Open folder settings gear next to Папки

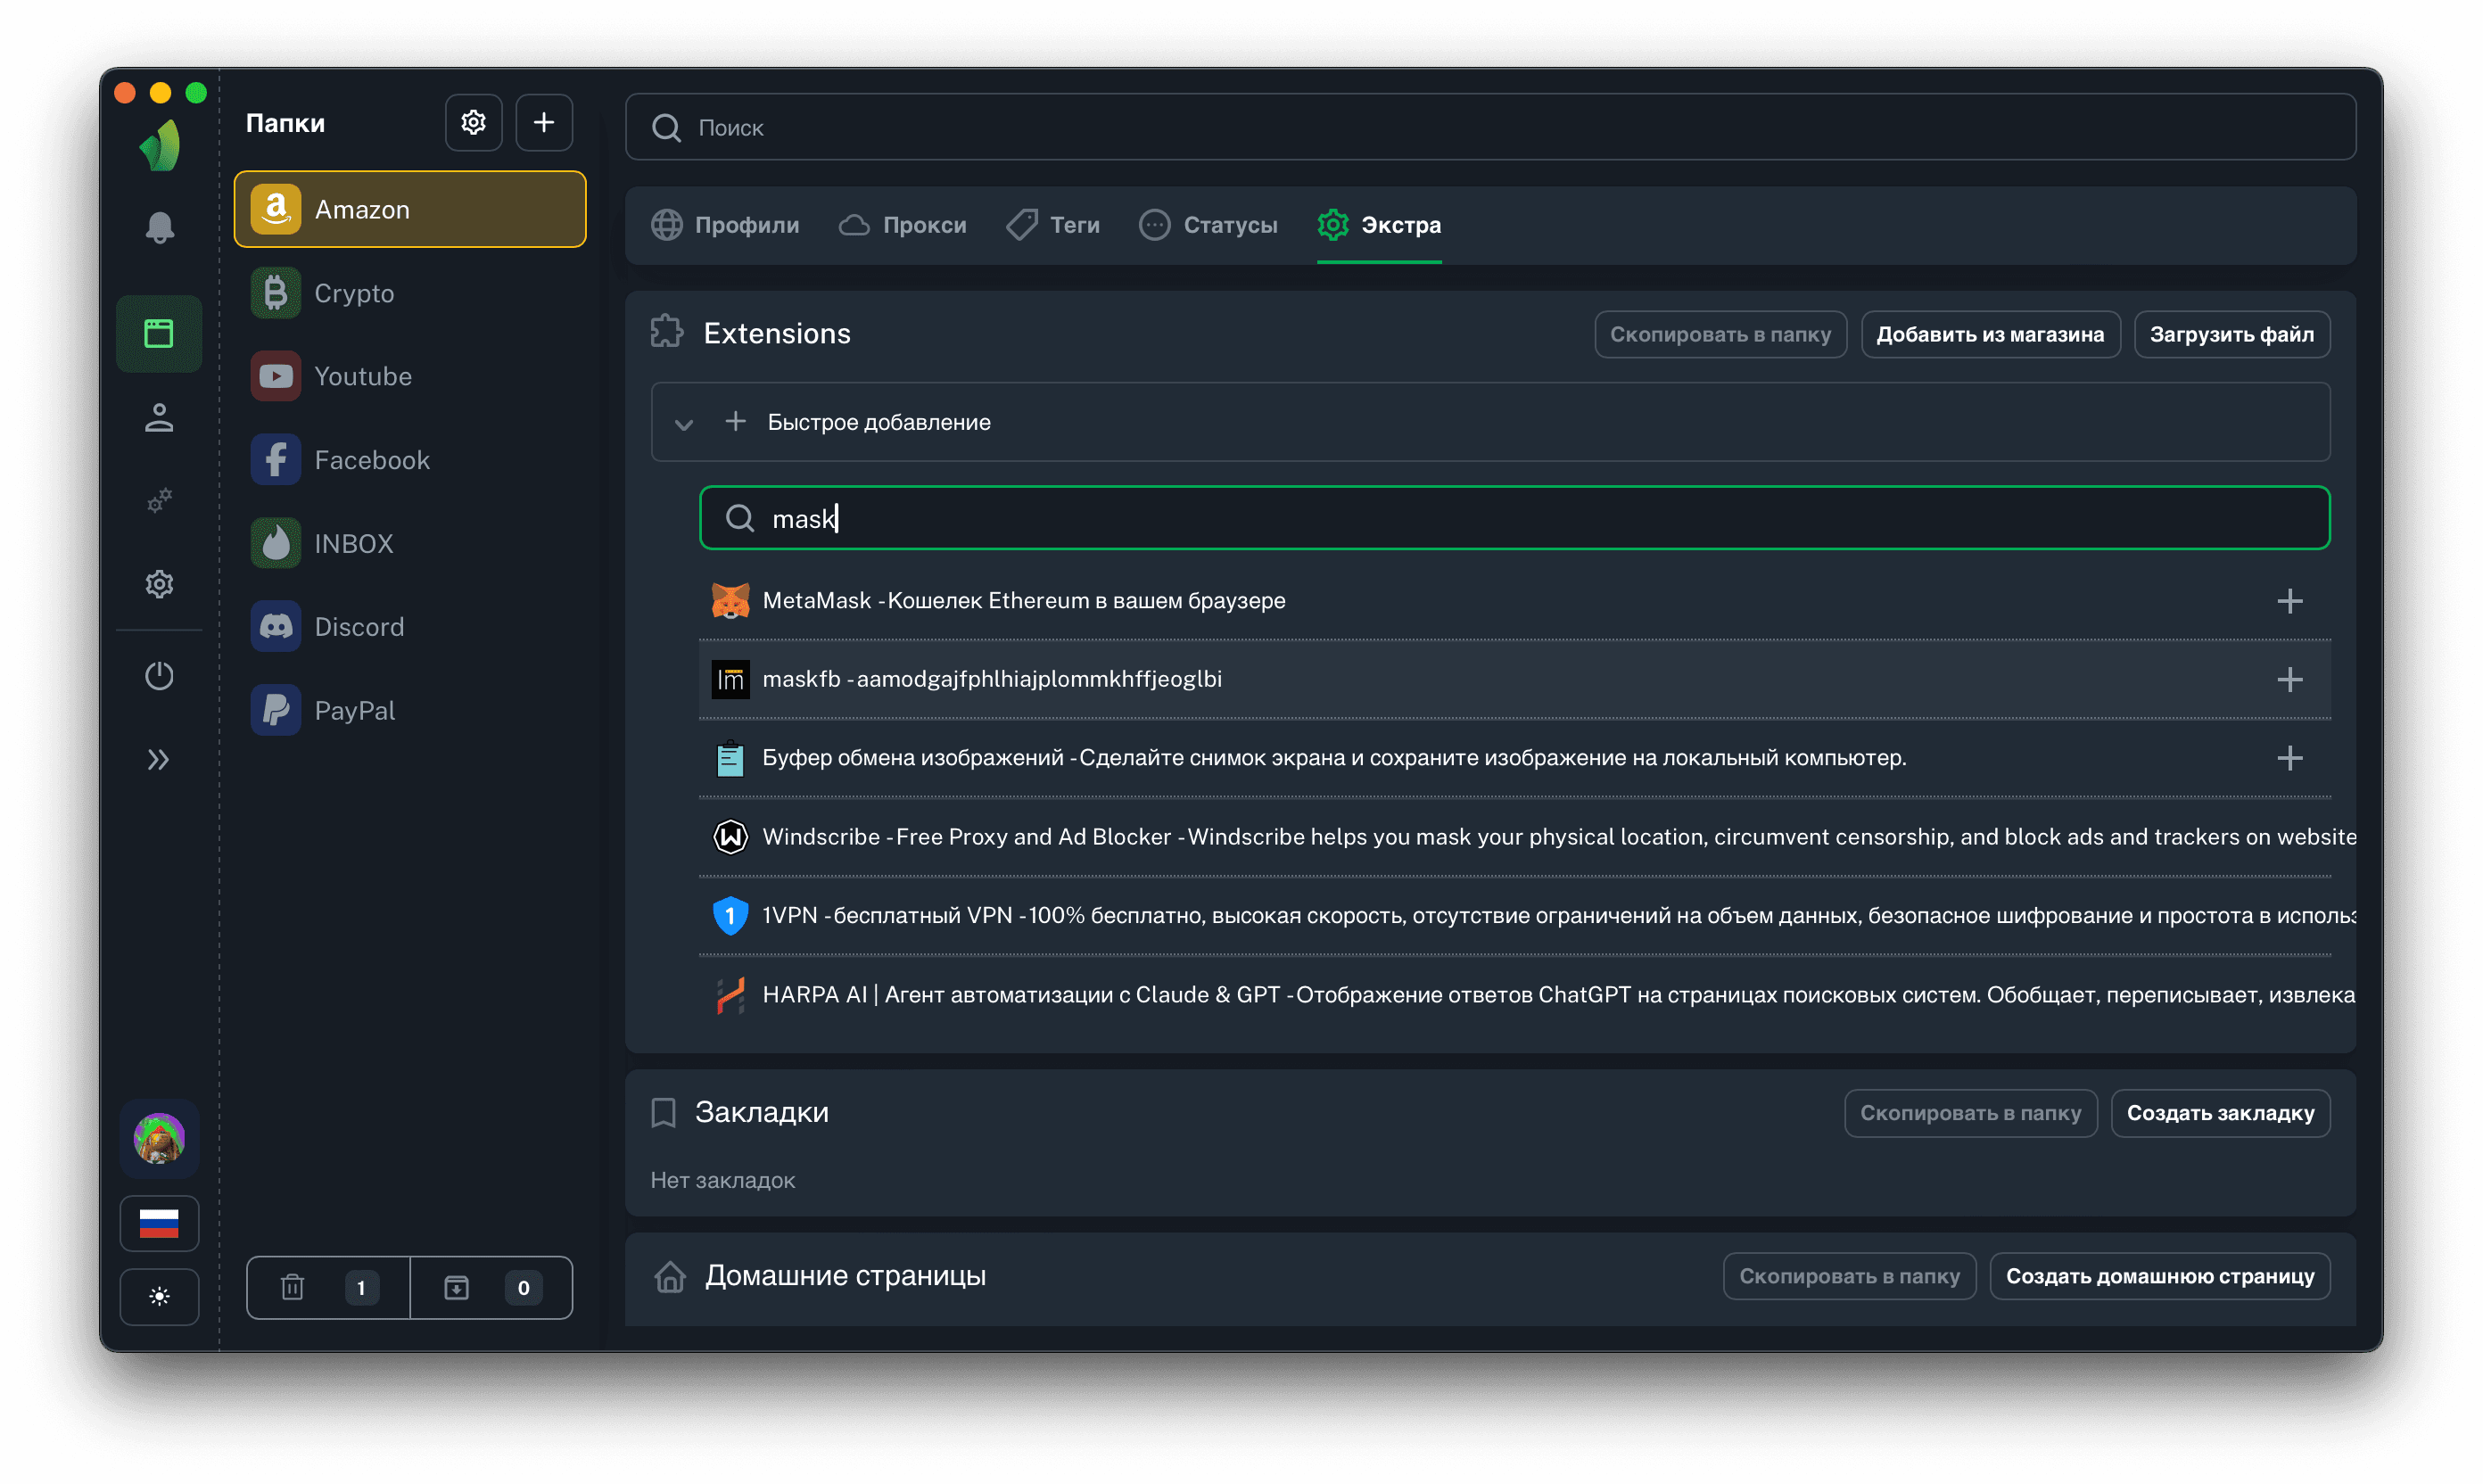click(473, 123)
